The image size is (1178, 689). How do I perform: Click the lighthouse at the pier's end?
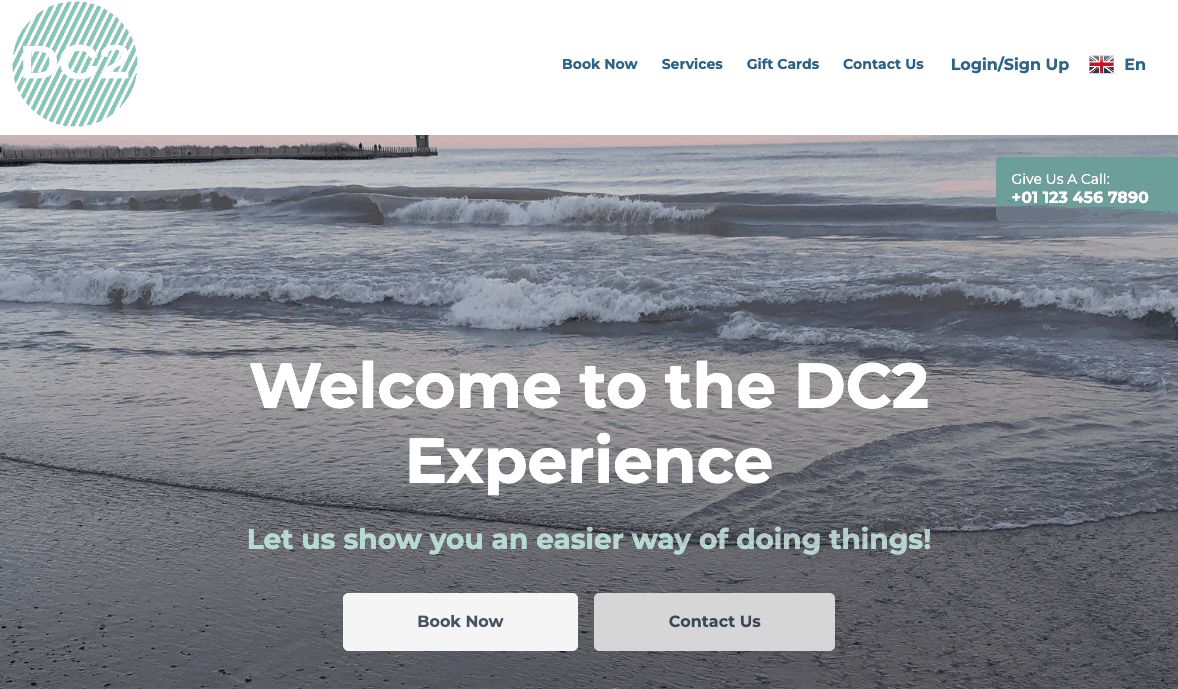tap(423, 144)
